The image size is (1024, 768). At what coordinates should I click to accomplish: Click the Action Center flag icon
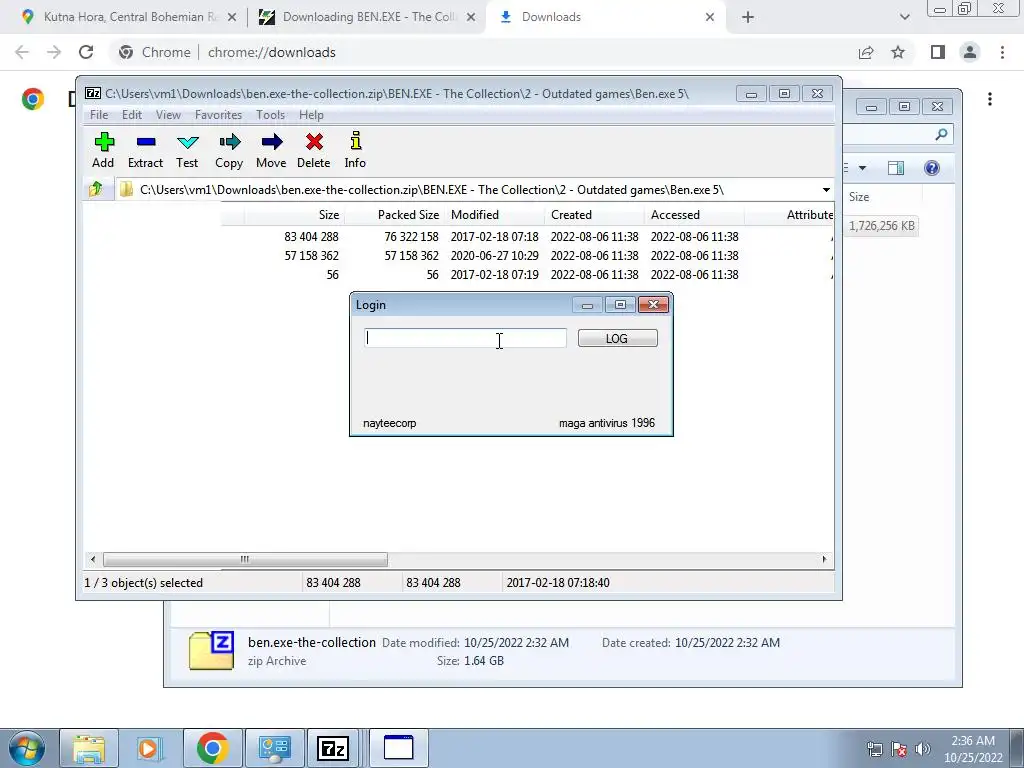point(899,749)
